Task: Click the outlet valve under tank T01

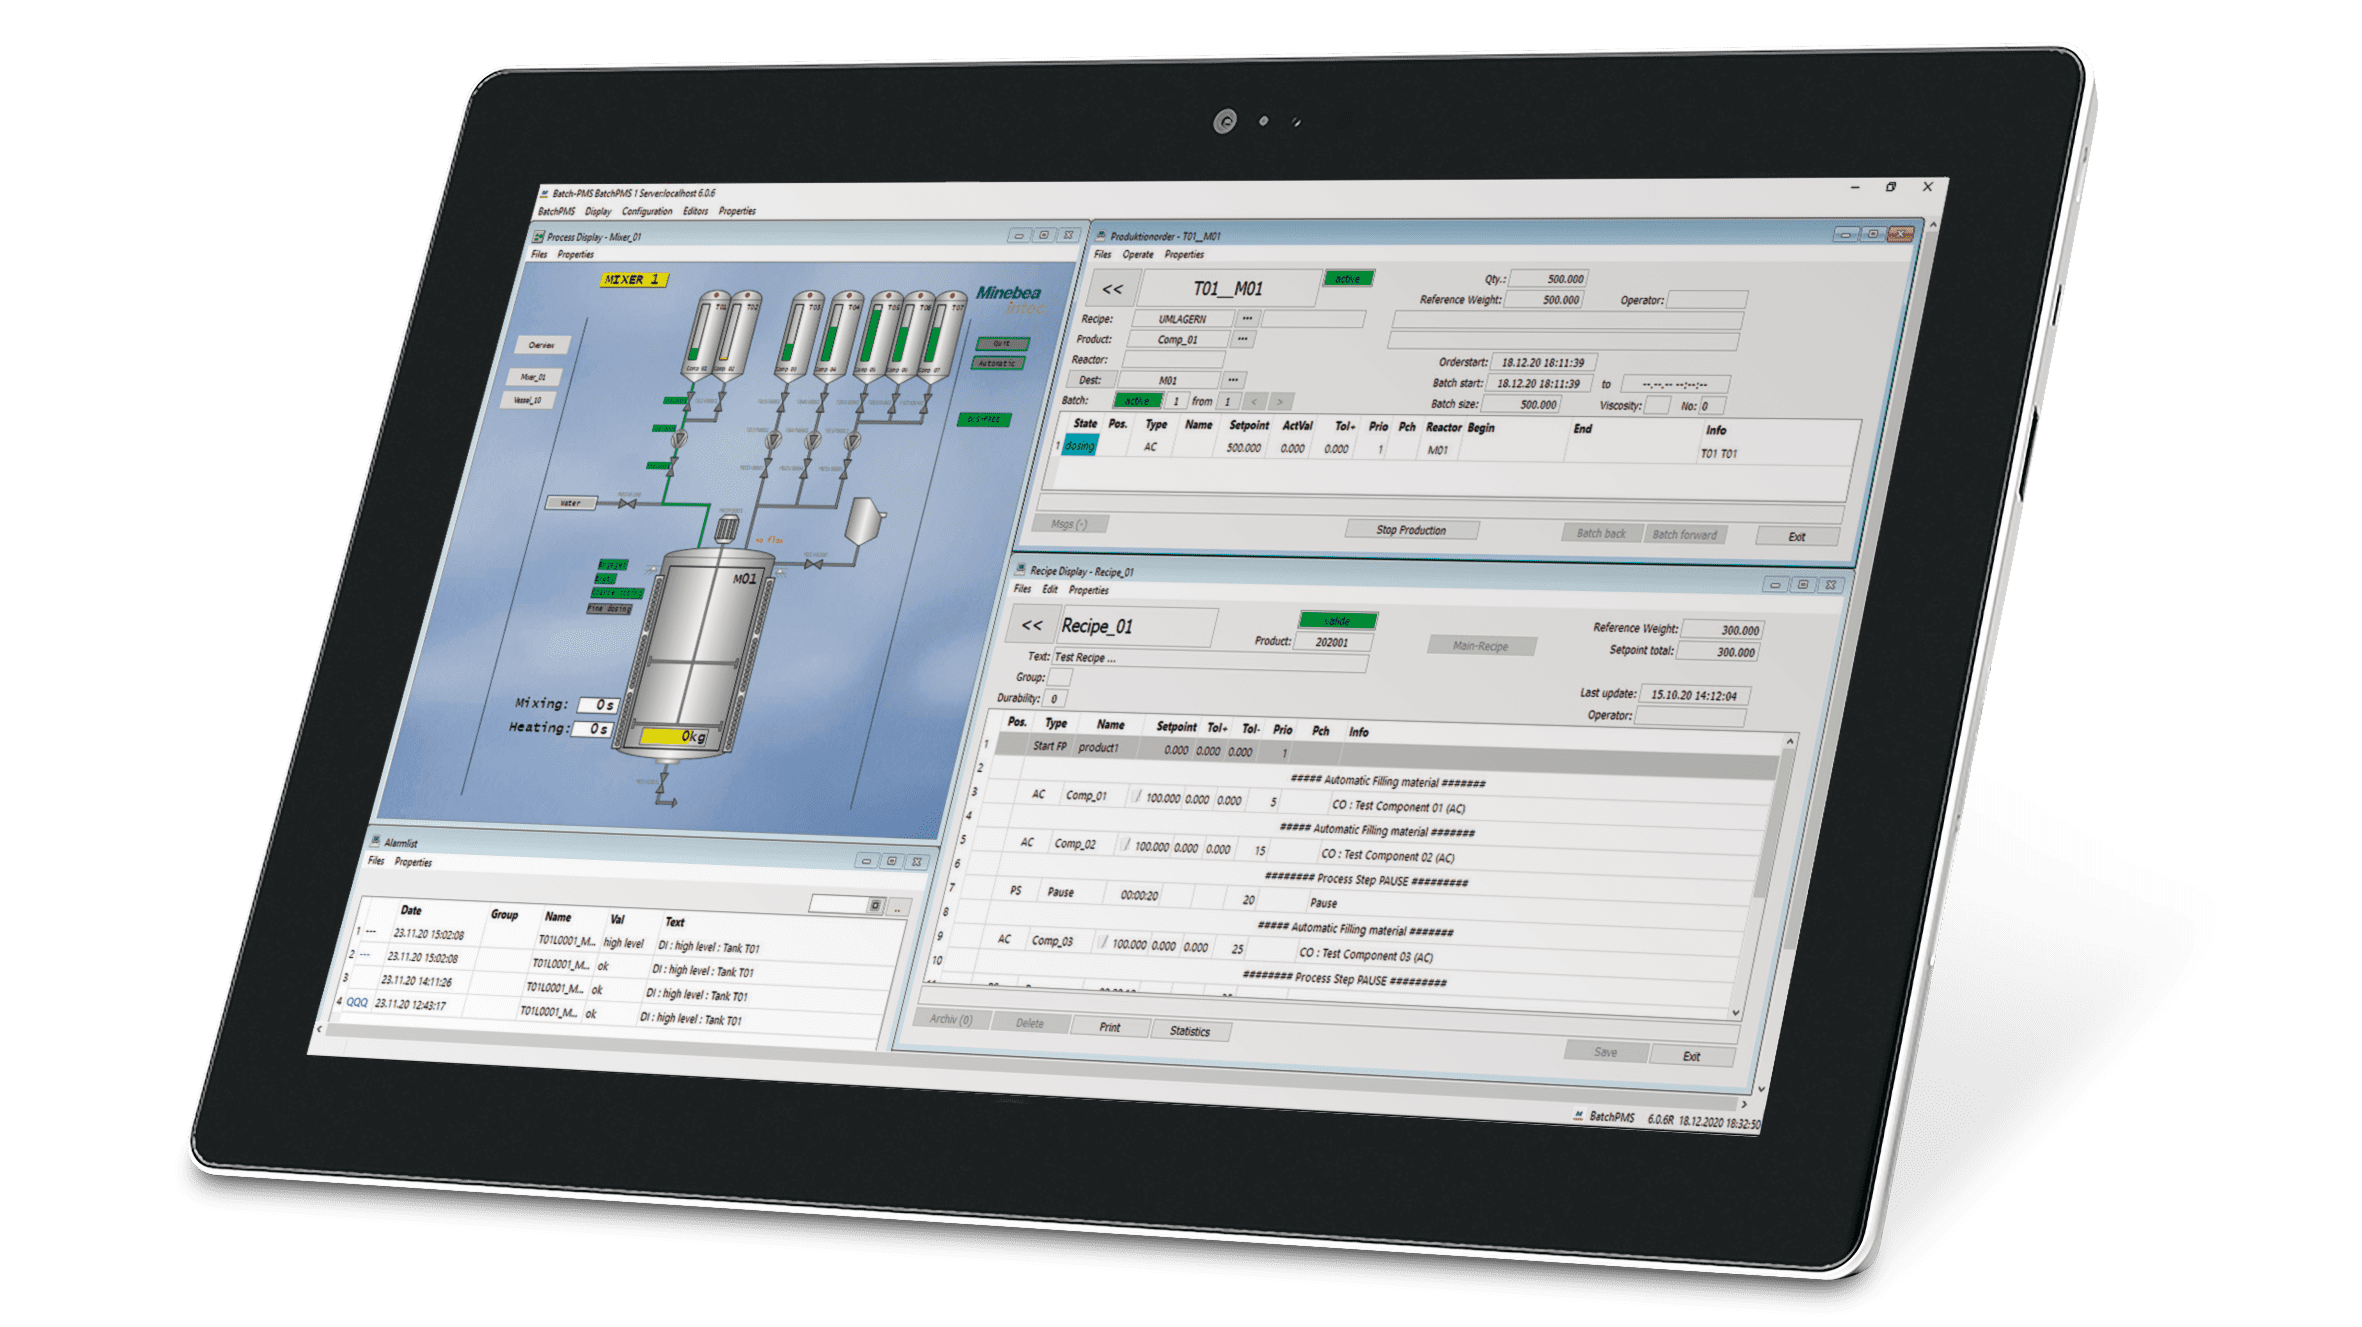Action: point(689,401)
